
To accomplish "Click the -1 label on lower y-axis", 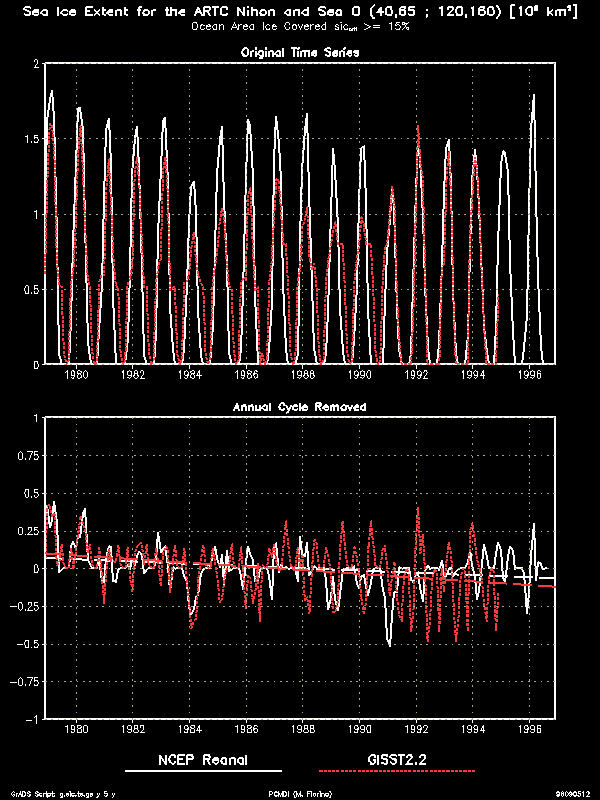I will coord(32,719).
